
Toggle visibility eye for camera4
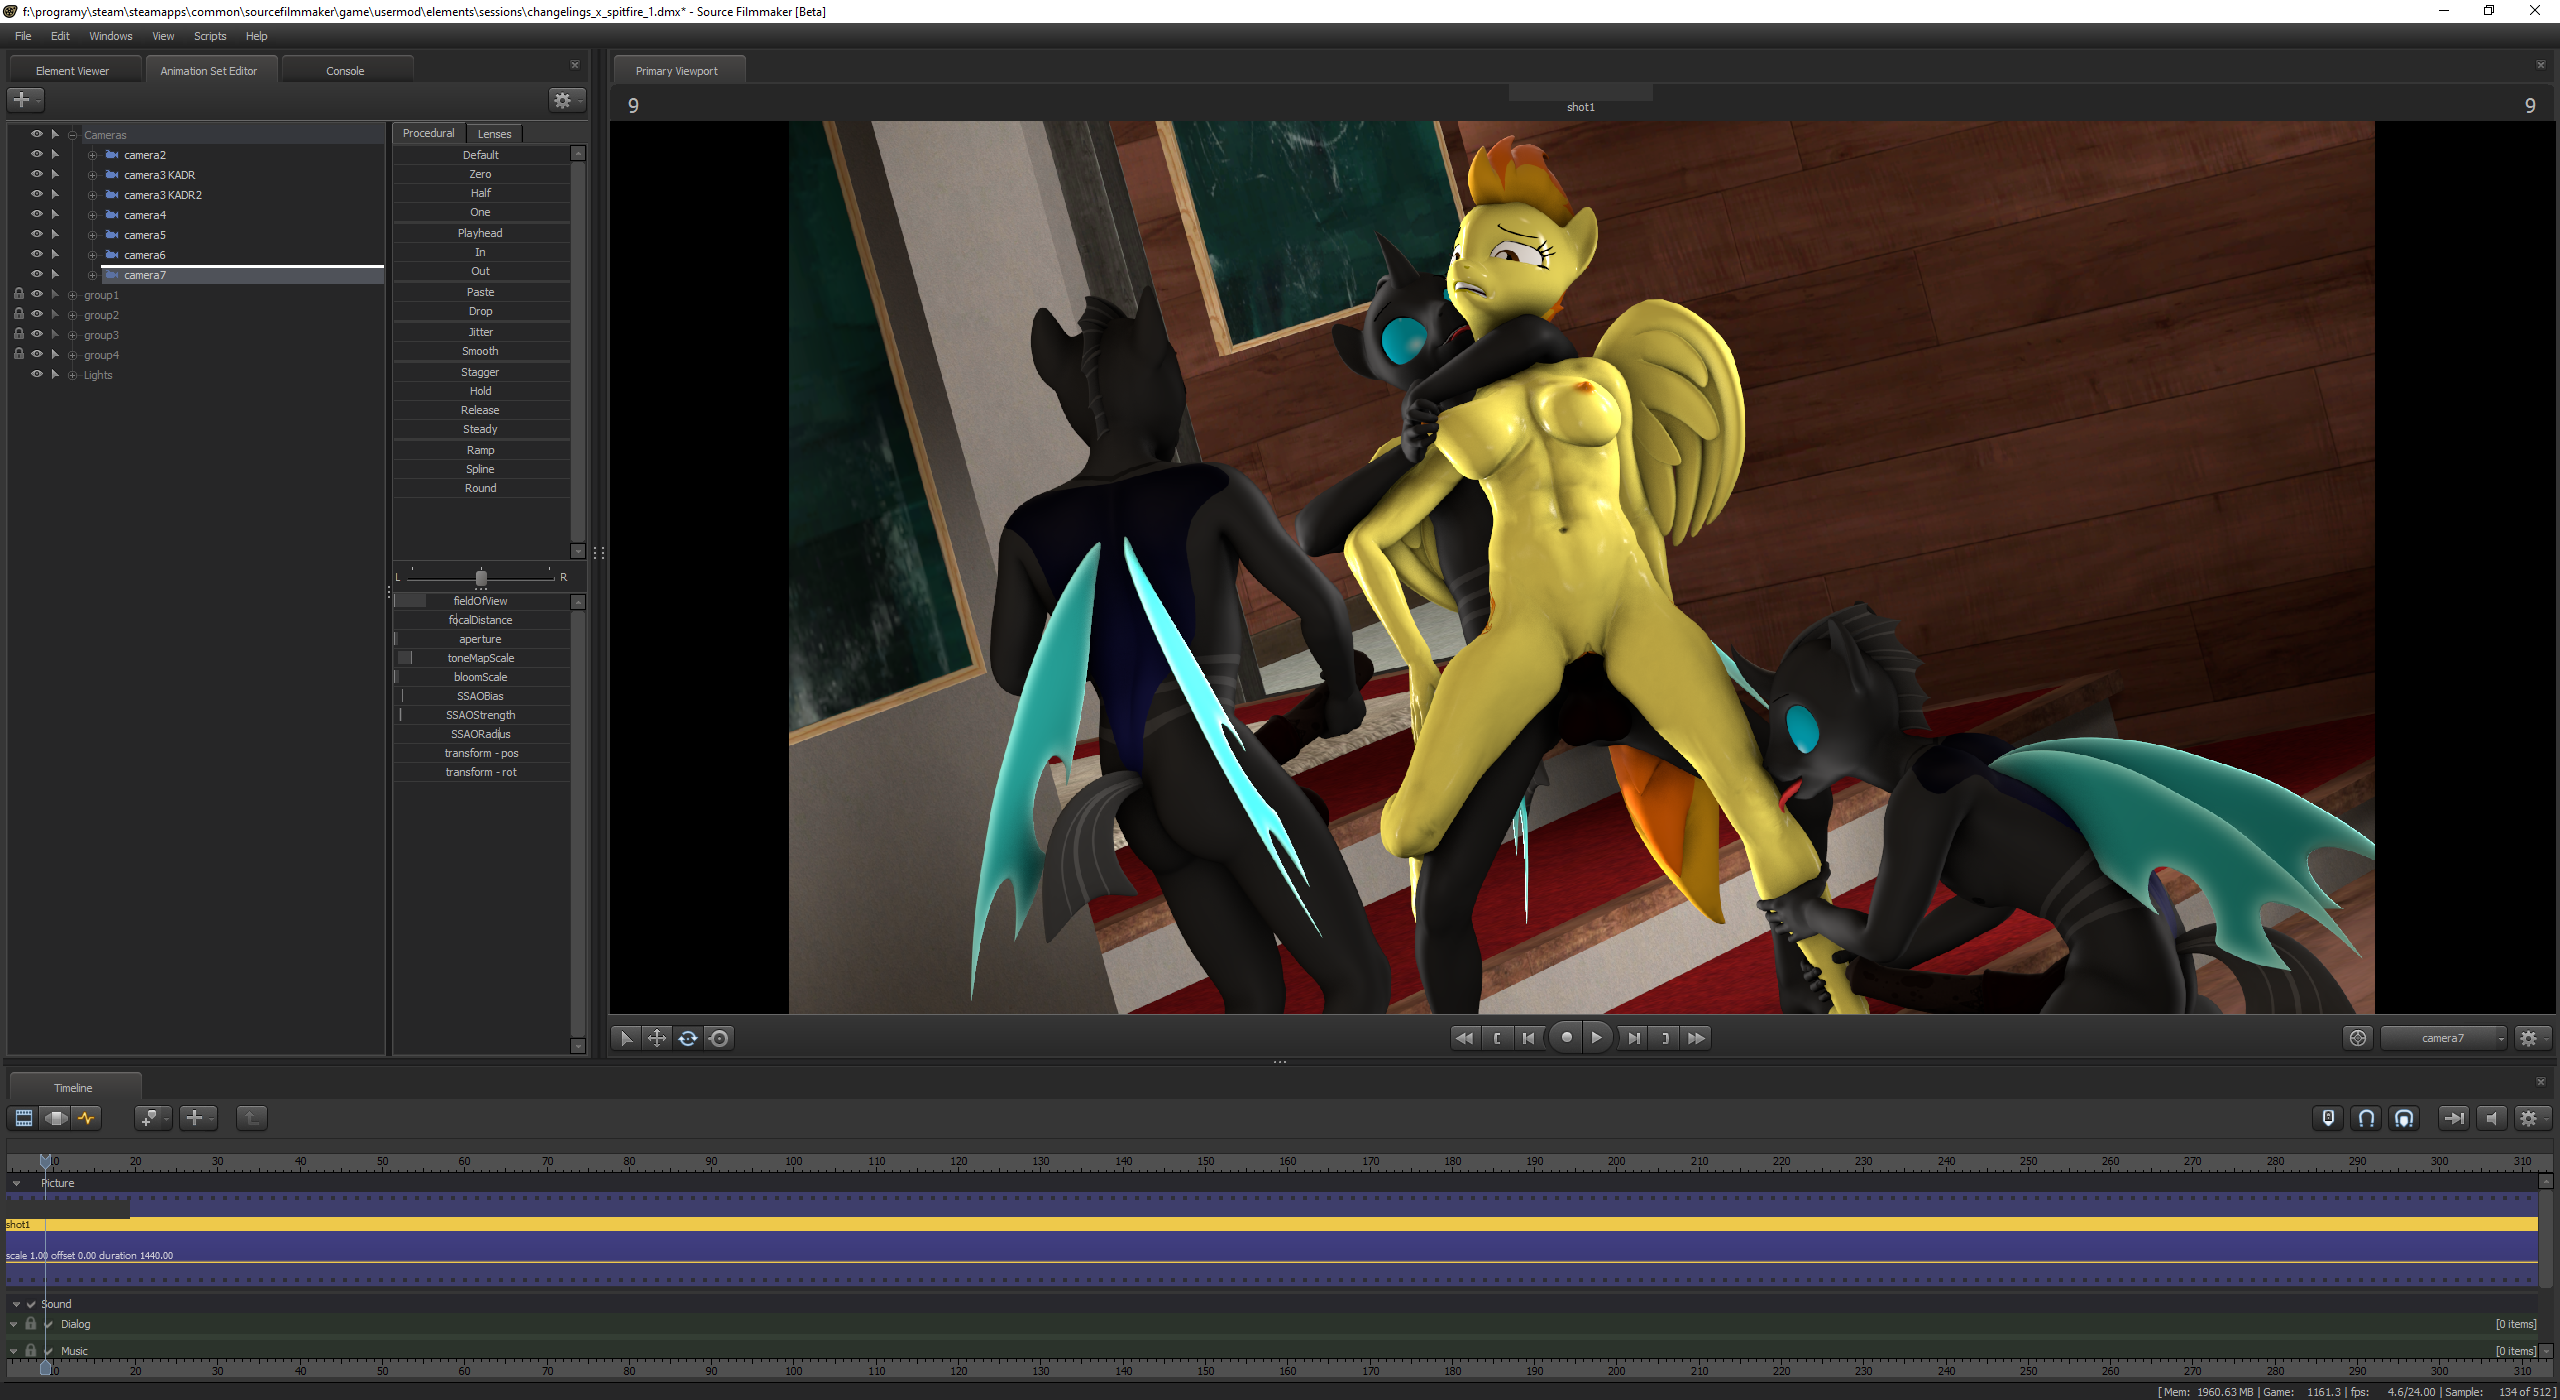pyautogui.click(x=37, y=214)
